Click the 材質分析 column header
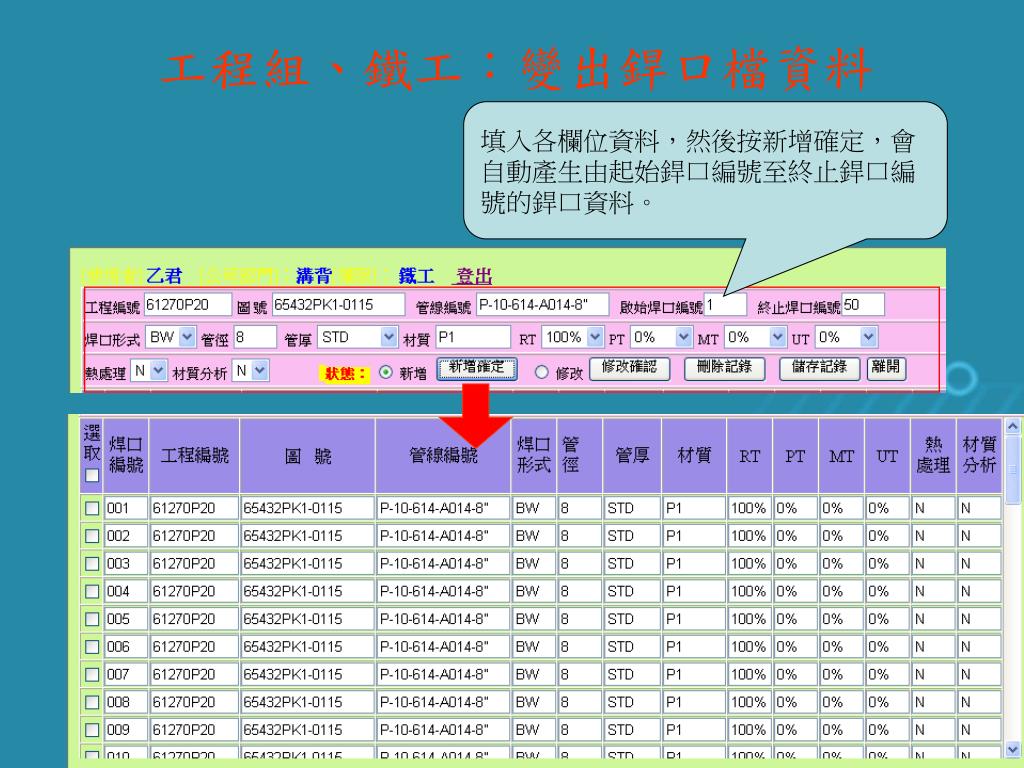 [x=979, y=455]
